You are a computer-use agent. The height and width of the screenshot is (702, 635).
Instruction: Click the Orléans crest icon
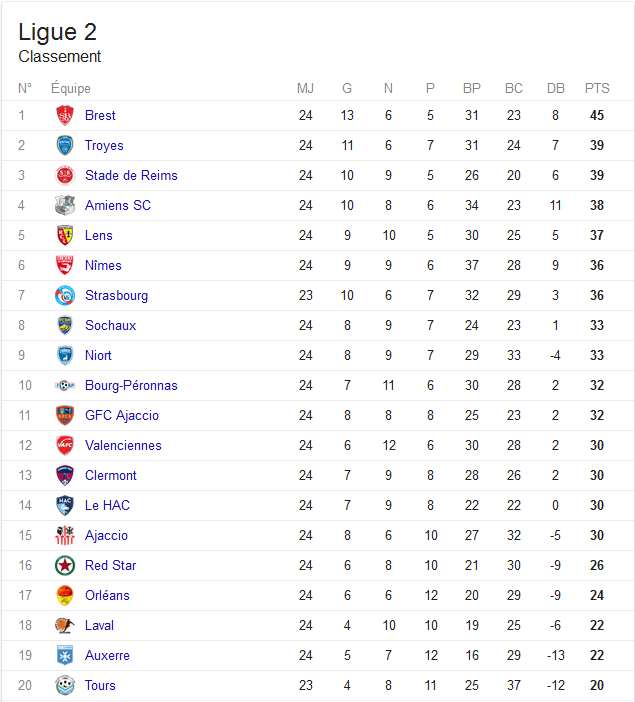point(65,595)
